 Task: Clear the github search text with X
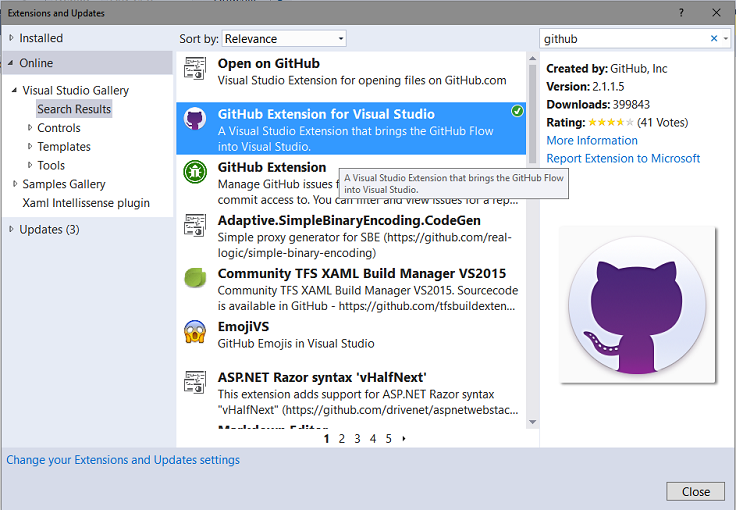click(x=714, y=38)
